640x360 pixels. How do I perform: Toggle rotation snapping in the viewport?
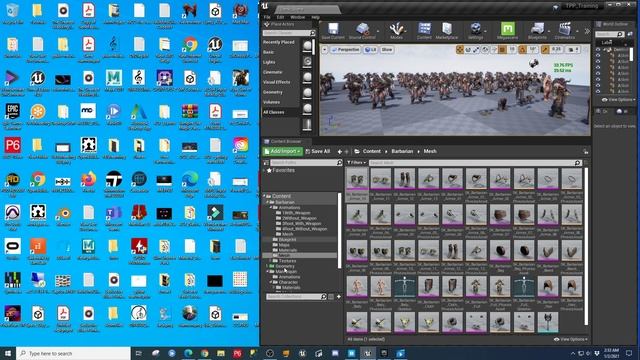point(522,49)
